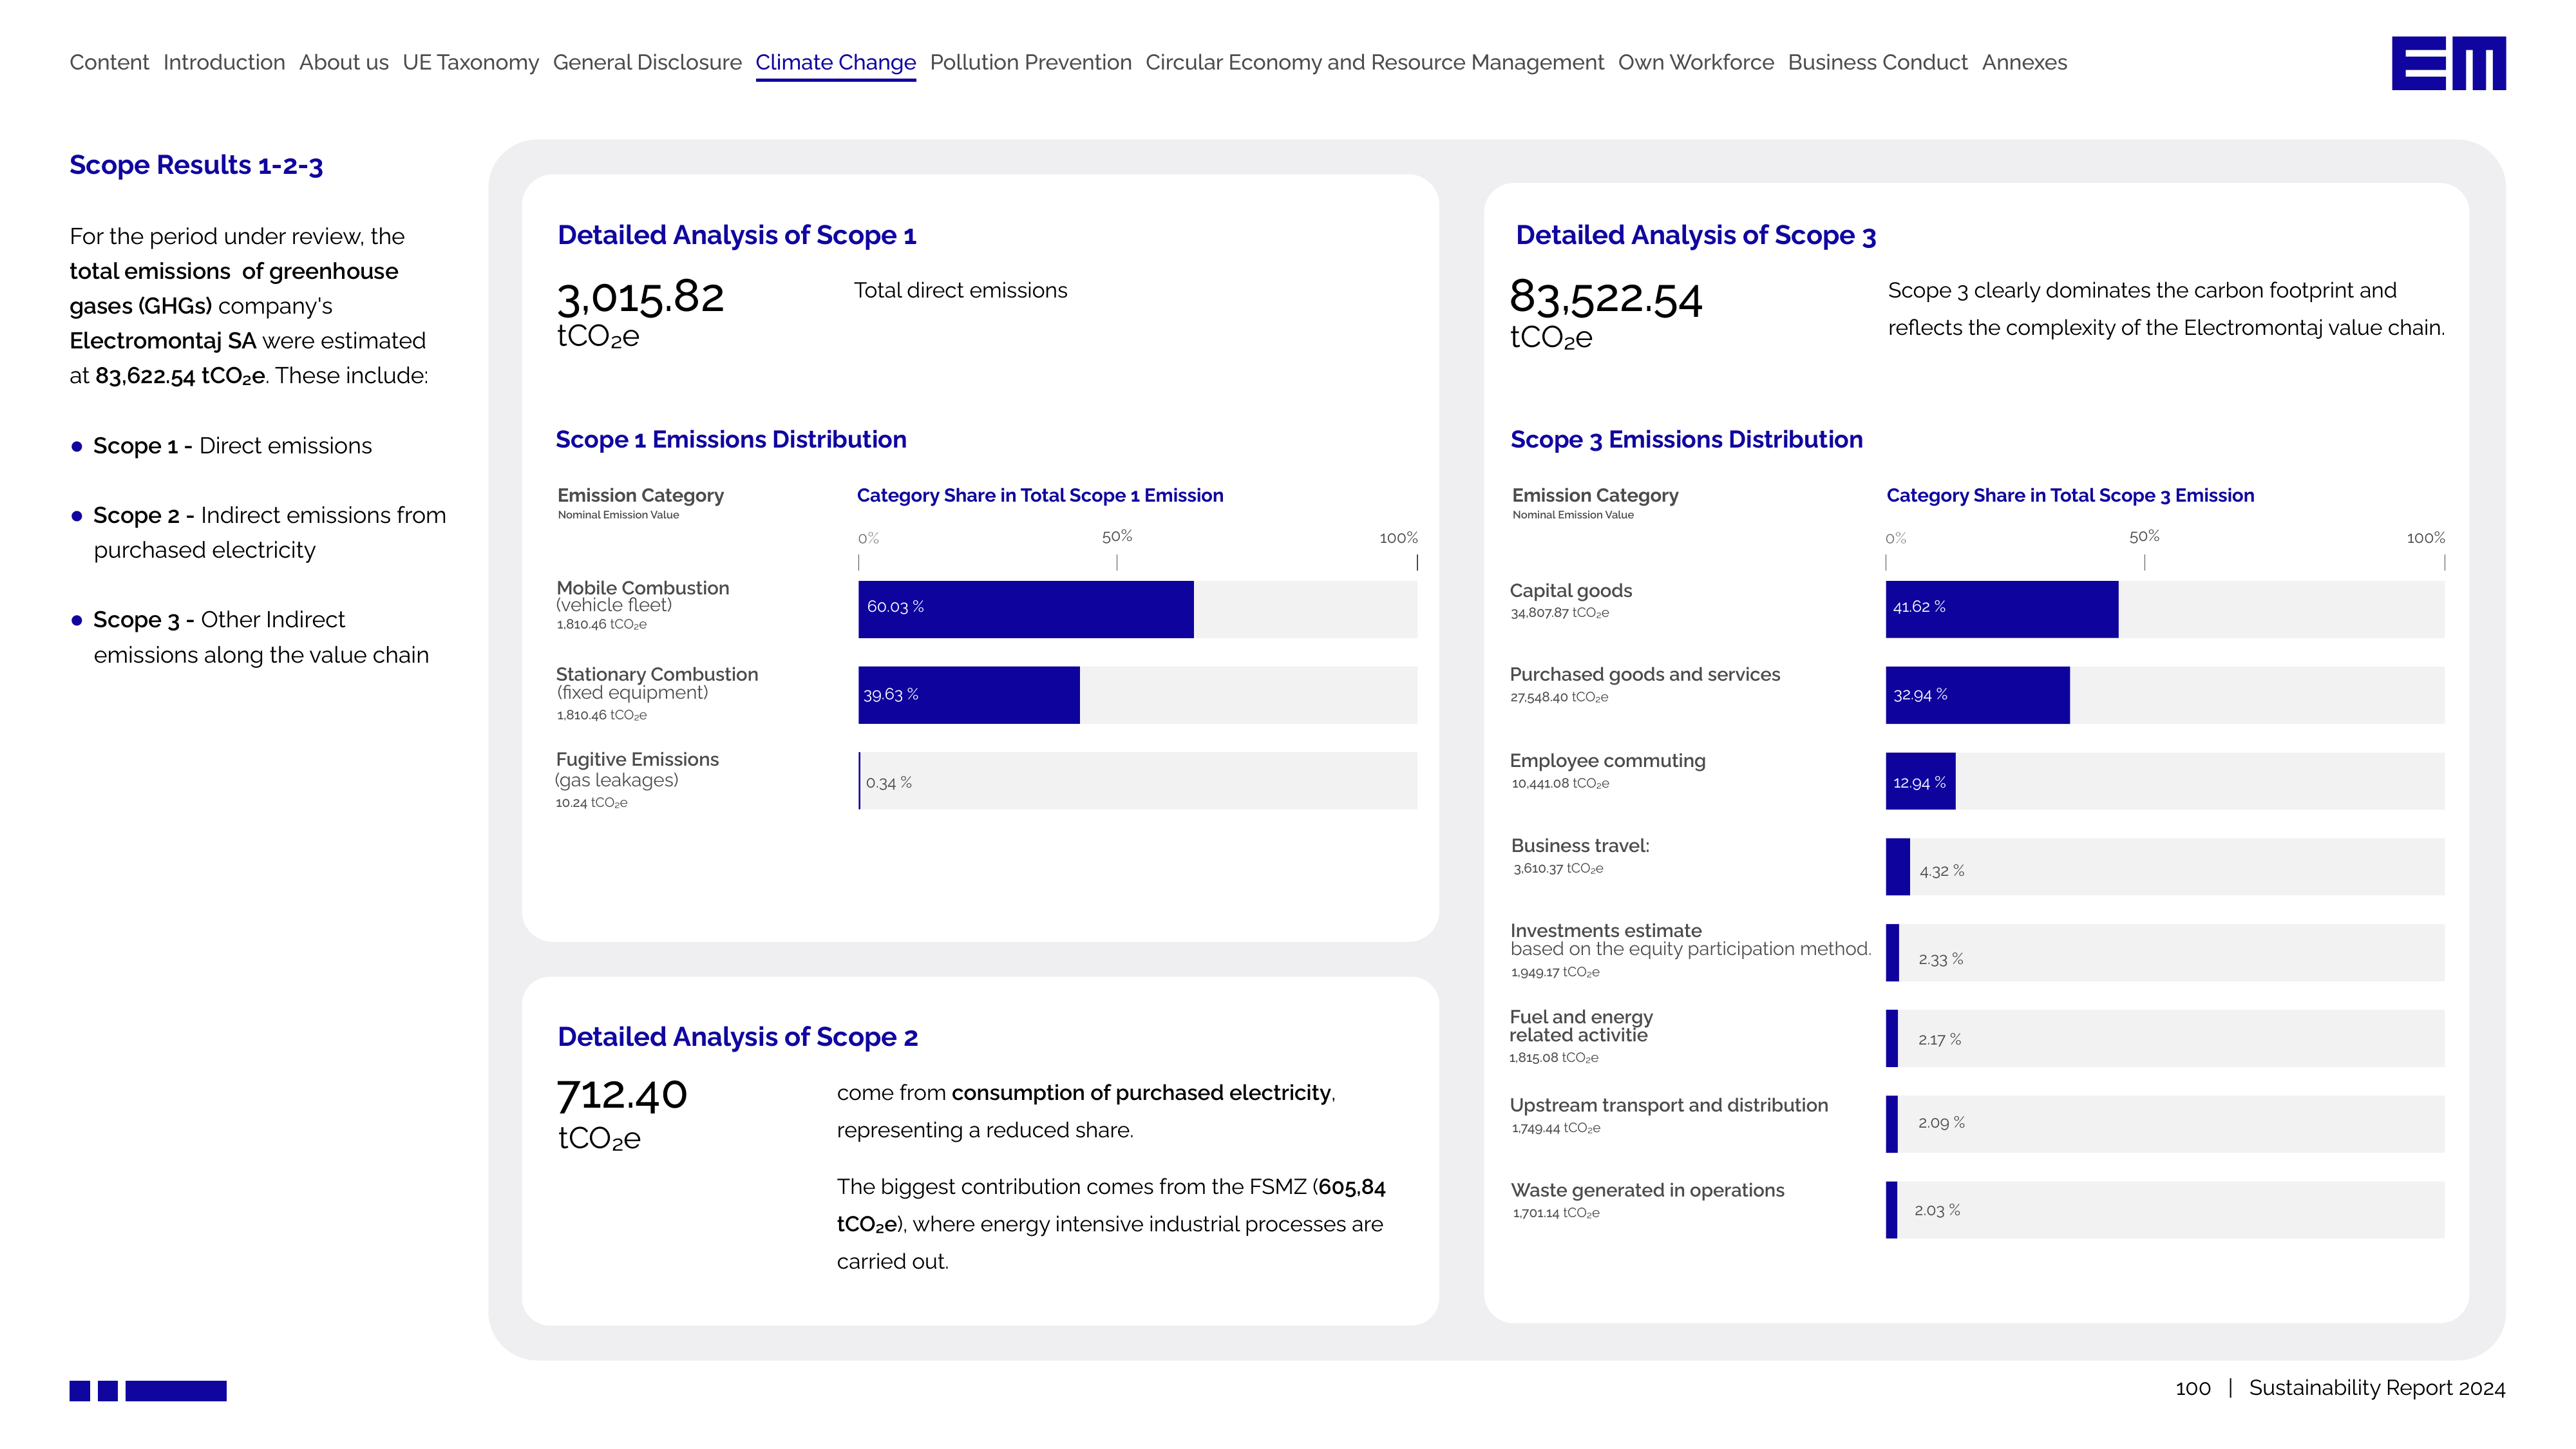Viewport: 2576px width, 1449px height.
Task: Click the Employee commuting 12.94 % bar
Action: coord(1920,781)
